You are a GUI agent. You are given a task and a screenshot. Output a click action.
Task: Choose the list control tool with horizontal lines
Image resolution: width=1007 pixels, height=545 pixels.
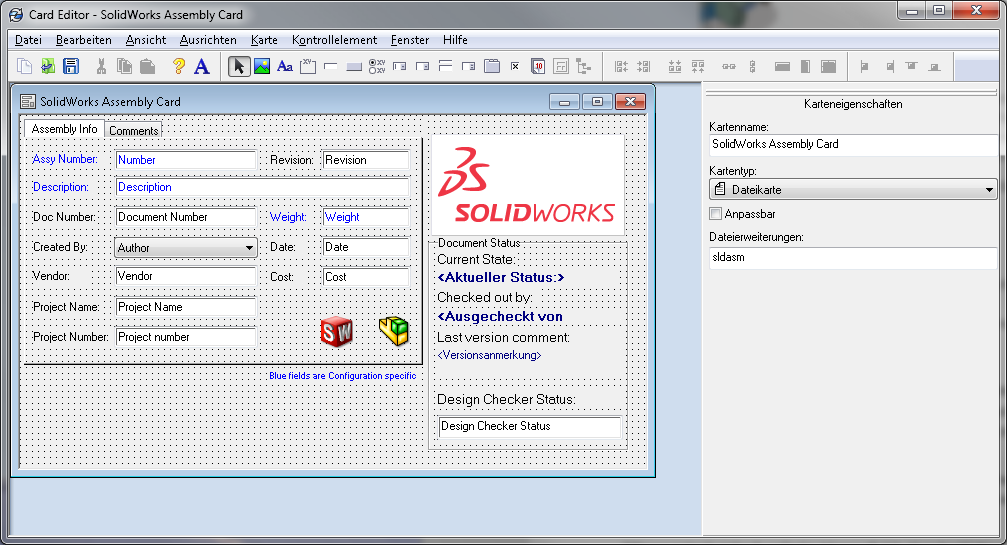(446, 66)
